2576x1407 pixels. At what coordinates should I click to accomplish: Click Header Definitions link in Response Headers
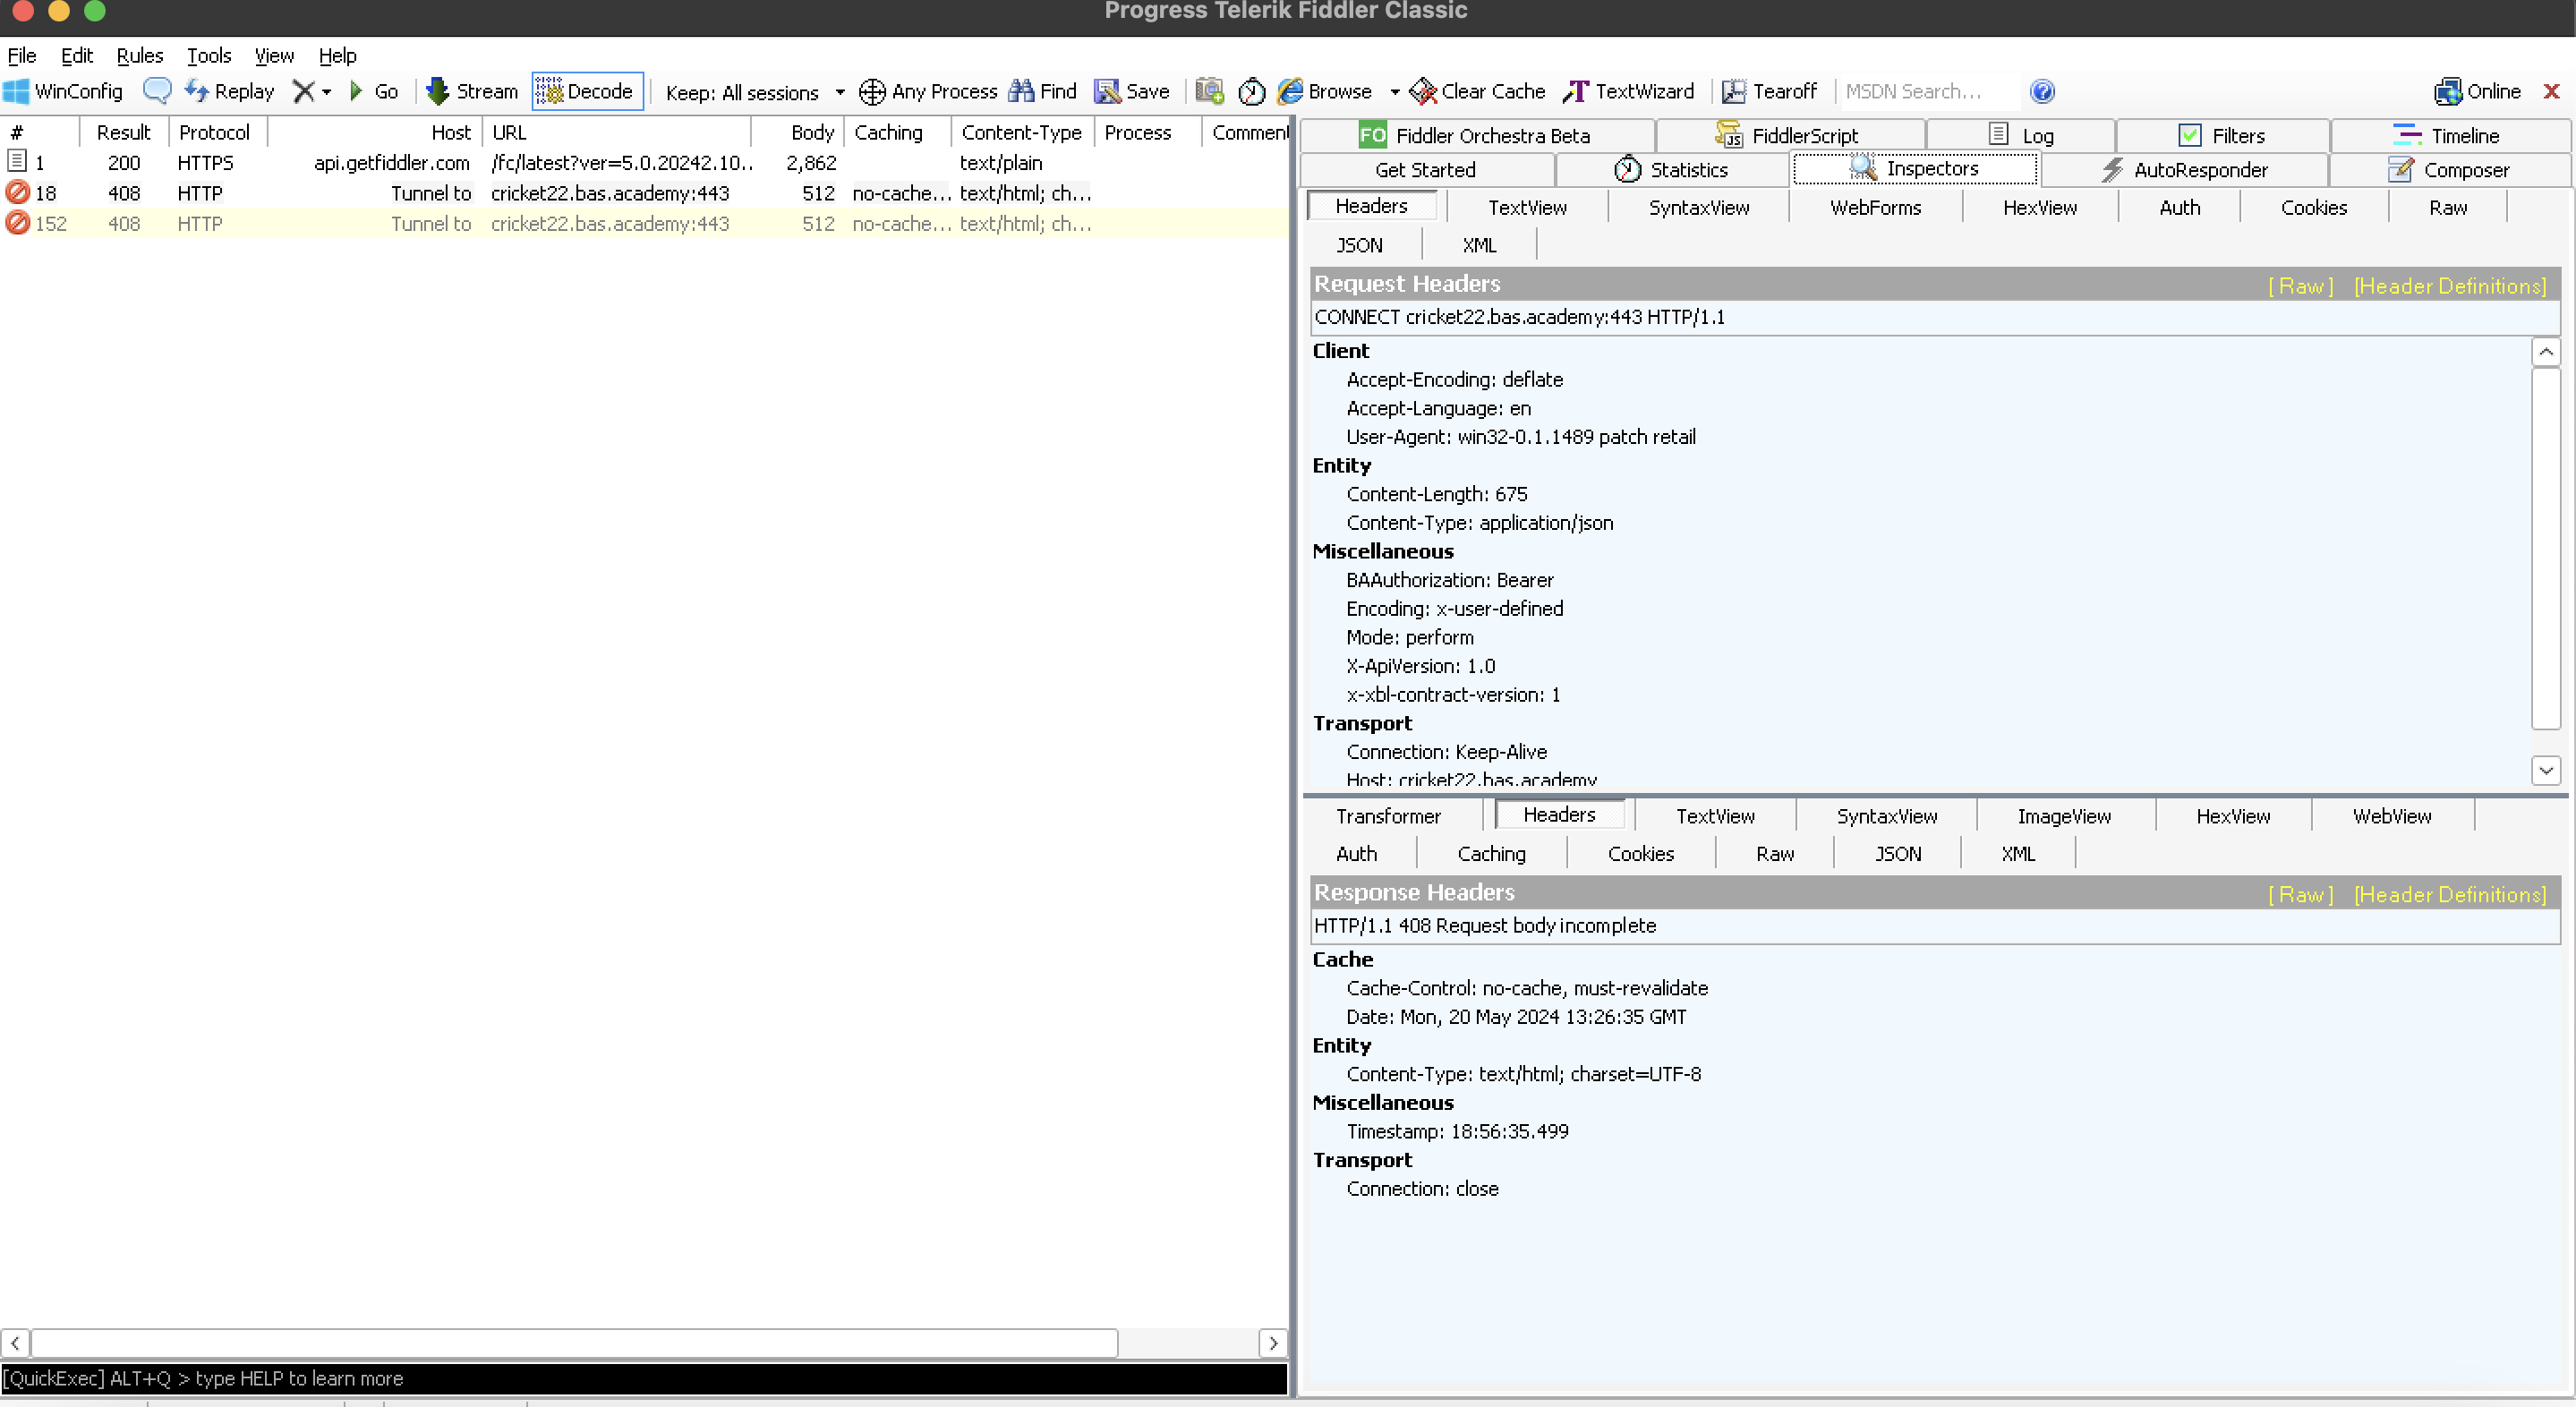(2449, 894)
